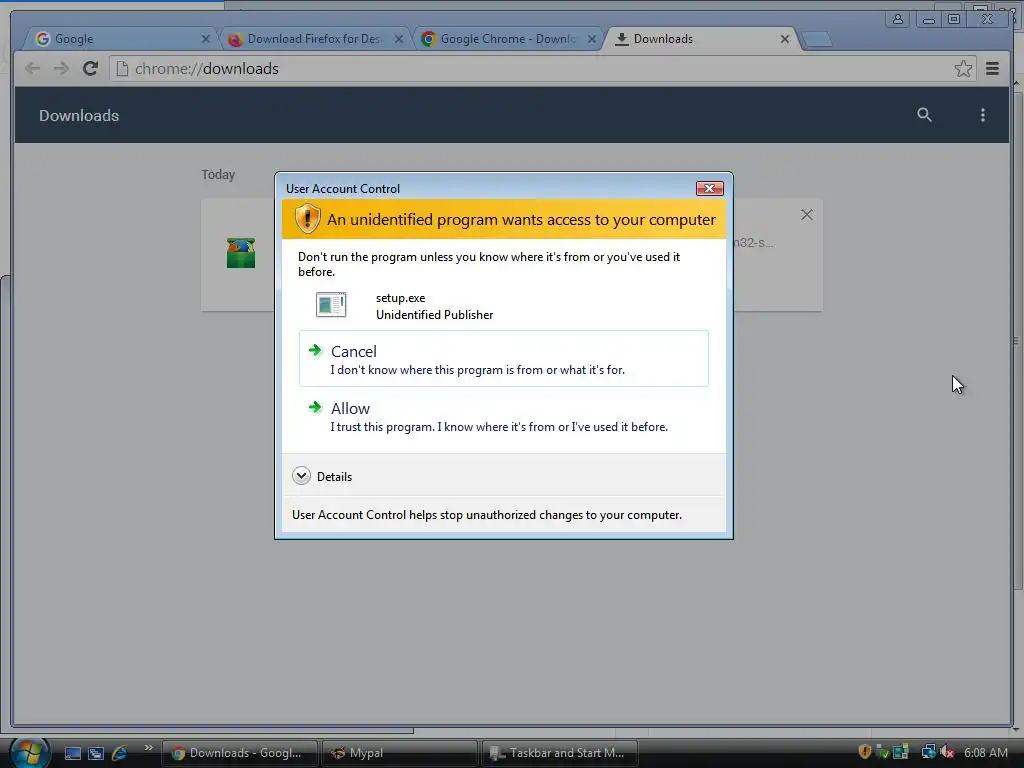Click the Downloads page heading
This screenshot has height=768, width=1024.
pyautogui.click(x=79, y=116)
